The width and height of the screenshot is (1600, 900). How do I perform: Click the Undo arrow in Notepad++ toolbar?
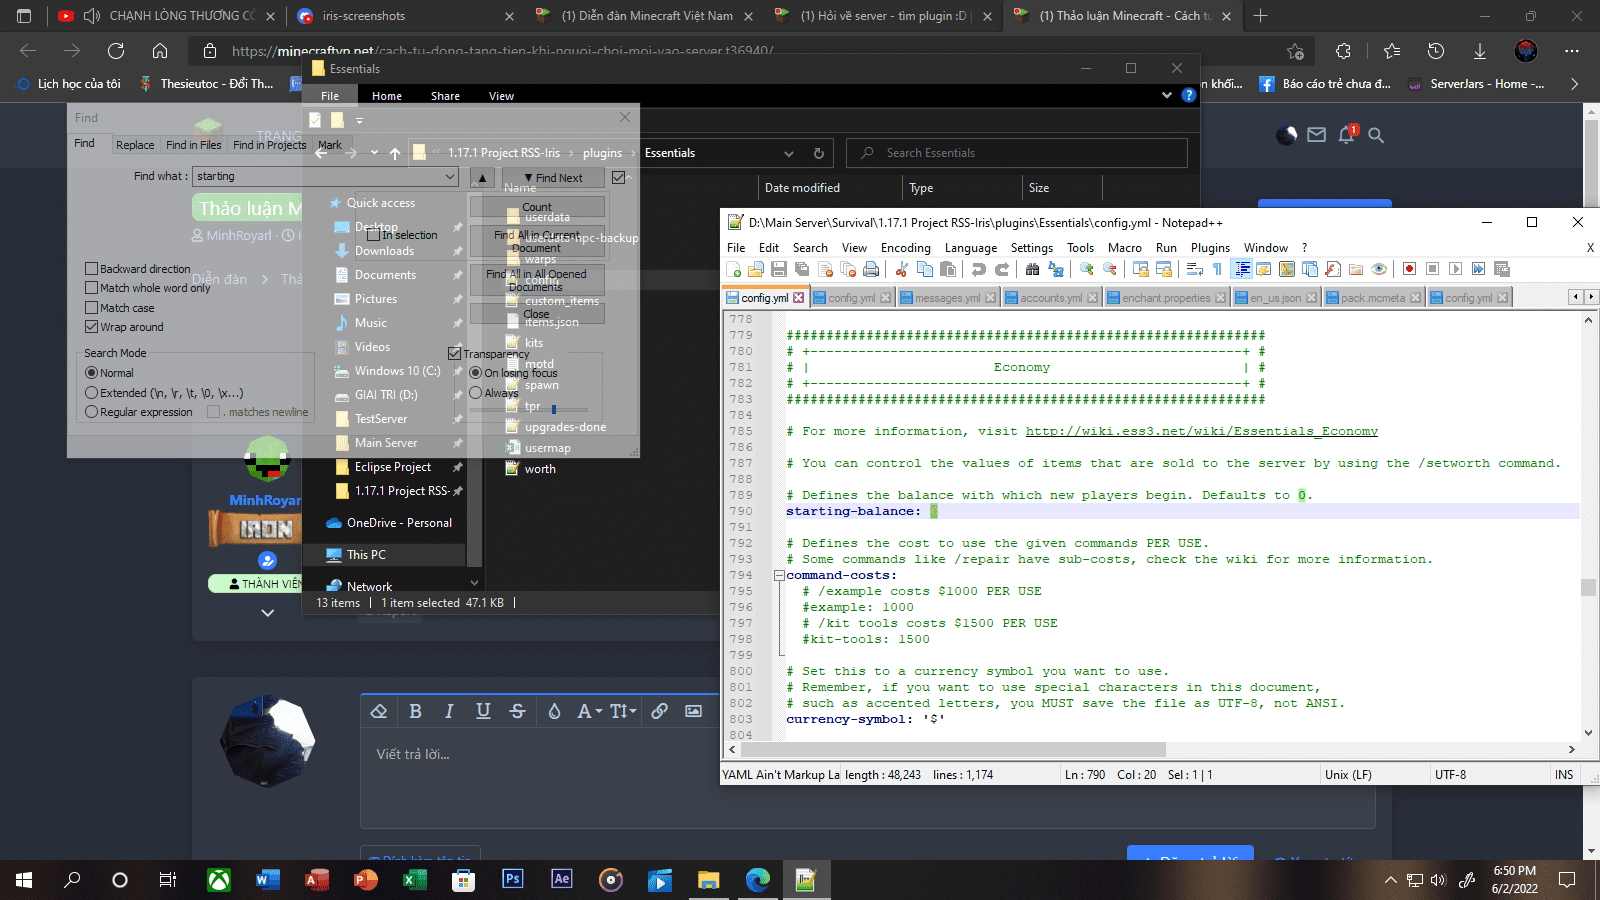click(x=978, y=269)
